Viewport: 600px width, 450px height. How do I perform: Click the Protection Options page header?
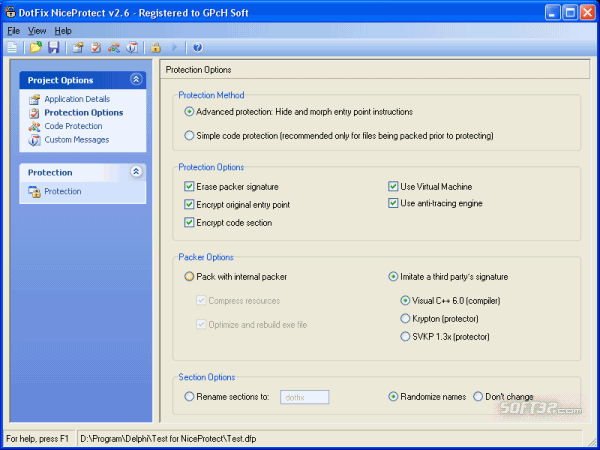pyautogui.click(x=198, y=70)
